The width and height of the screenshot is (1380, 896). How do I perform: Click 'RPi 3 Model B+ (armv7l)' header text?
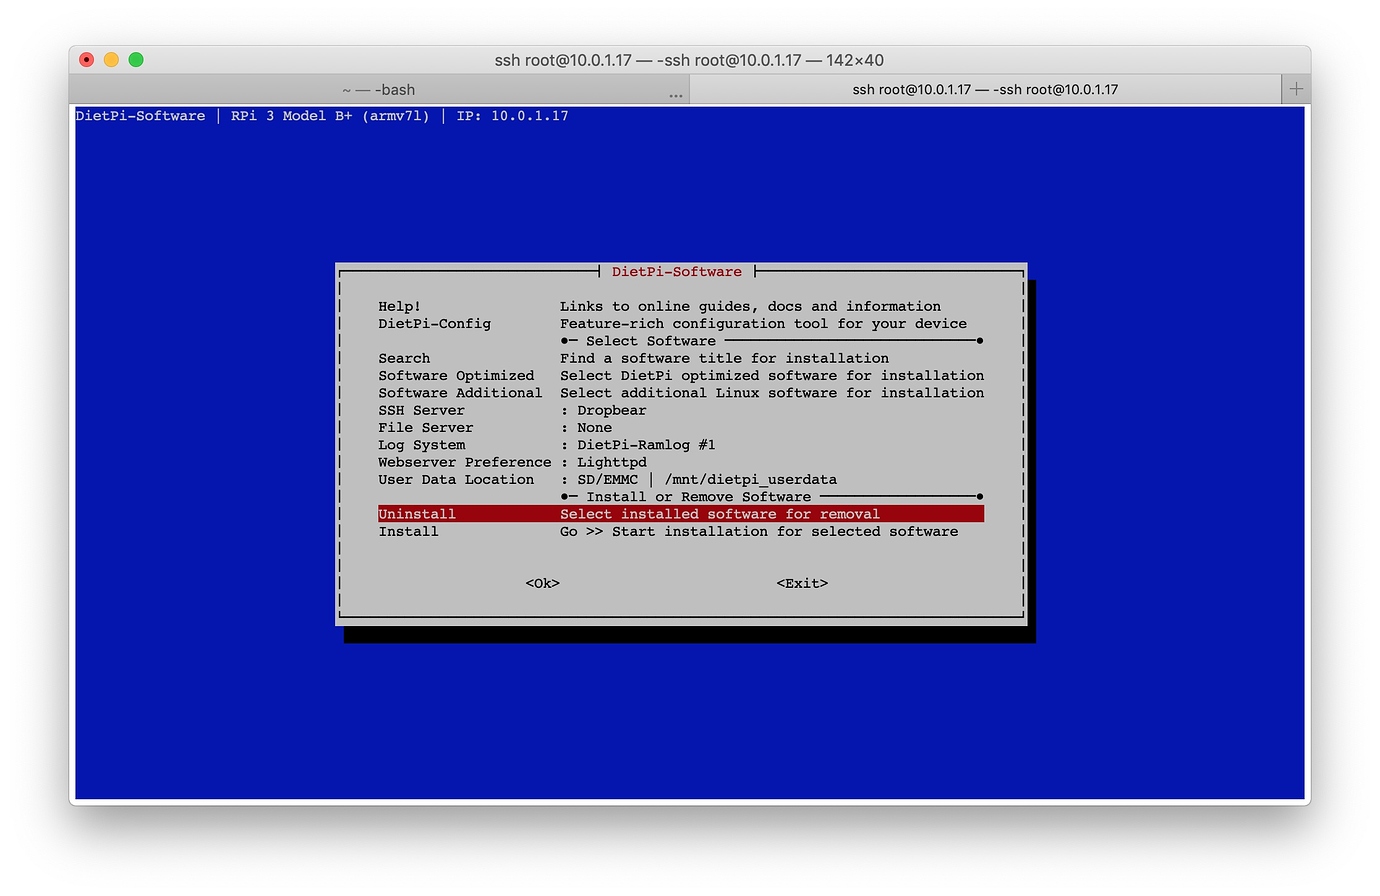330,116
